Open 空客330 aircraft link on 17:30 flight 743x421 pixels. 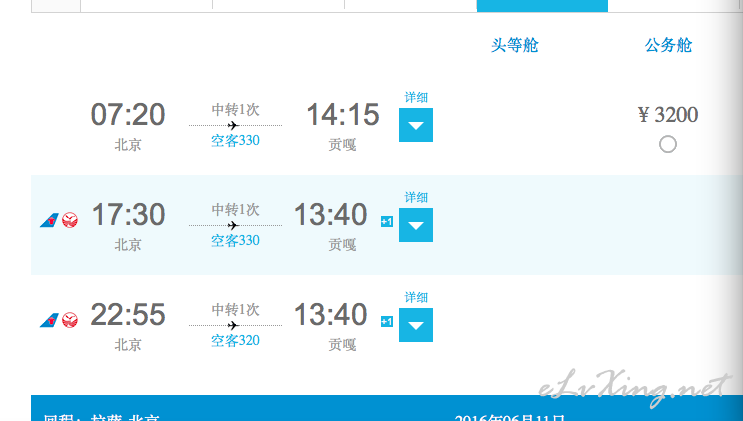pos(235,241)
